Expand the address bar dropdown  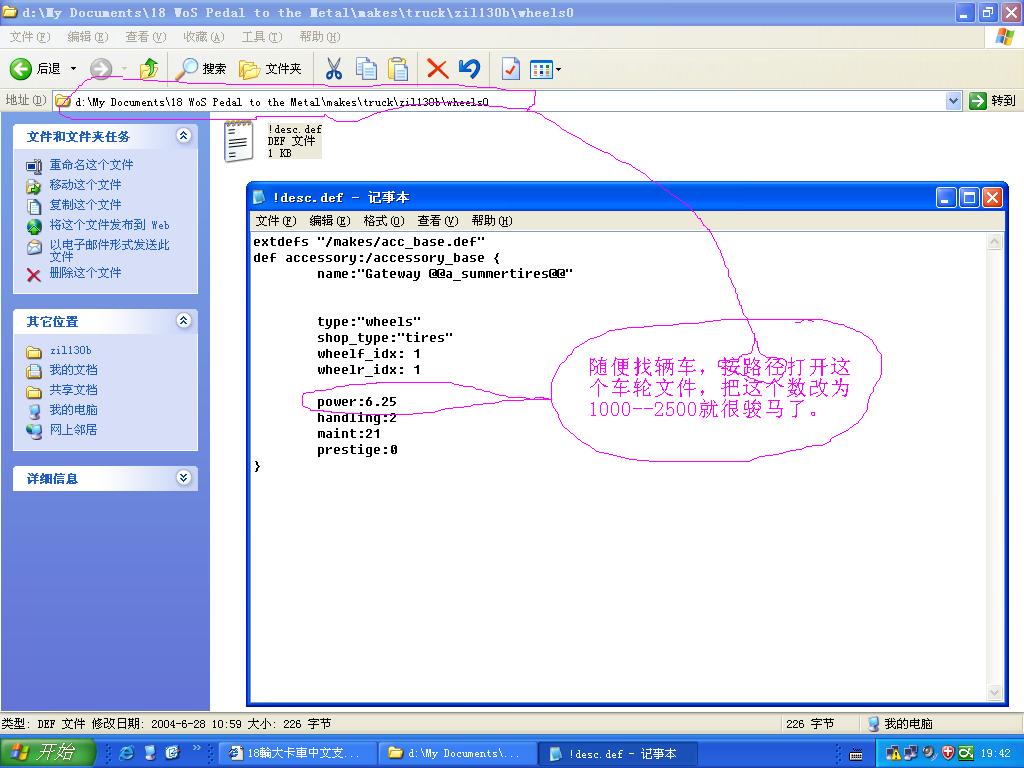[953, 101]
